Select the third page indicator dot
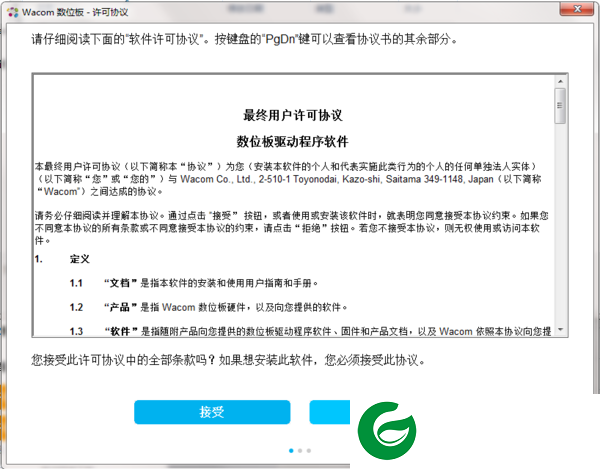Viewport: 600px width, 469px height. 309,451
